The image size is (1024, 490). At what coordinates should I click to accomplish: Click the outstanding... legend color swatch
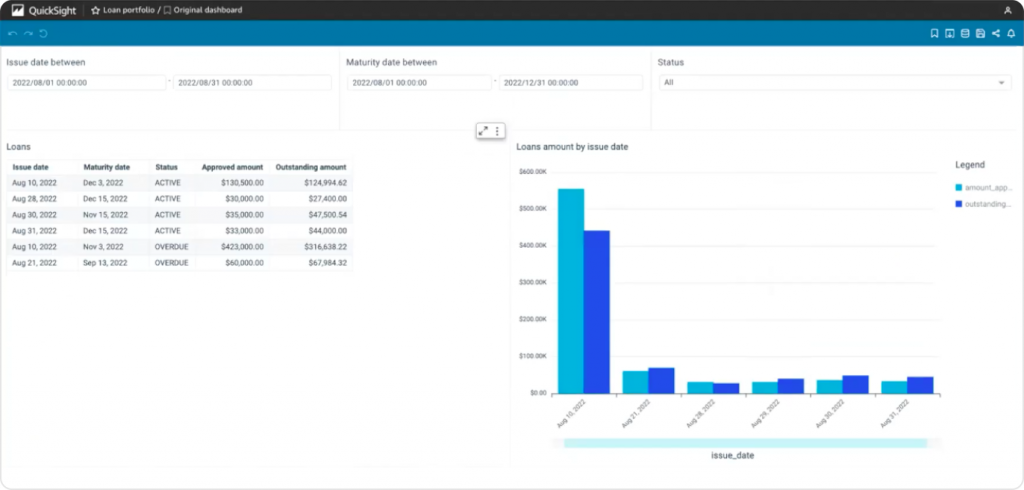[959, 204]
